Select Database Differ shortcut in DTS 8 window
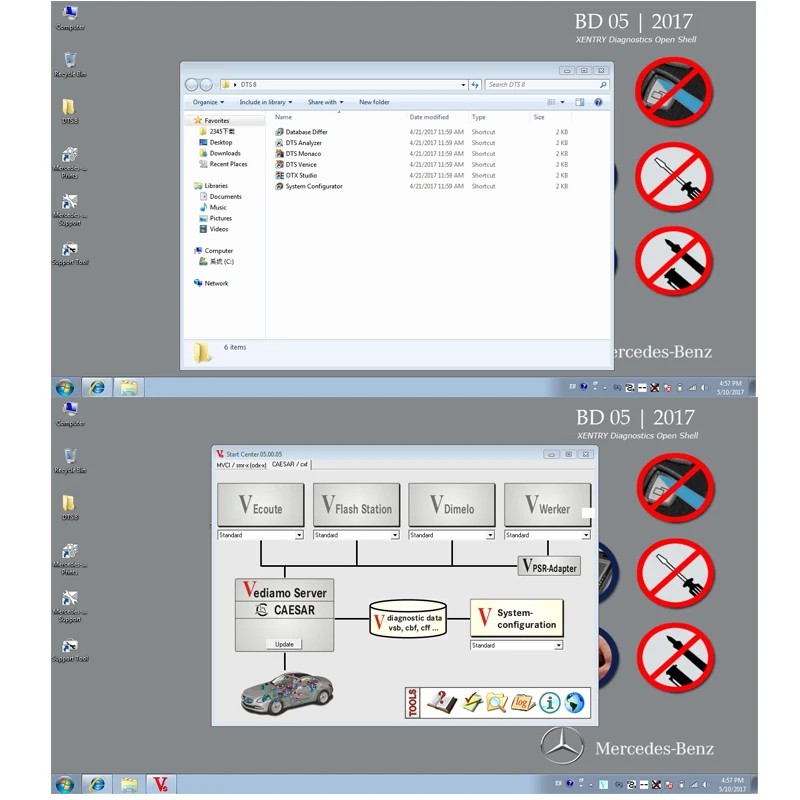Viewport: 800px width, 800px height. (306, 132)
